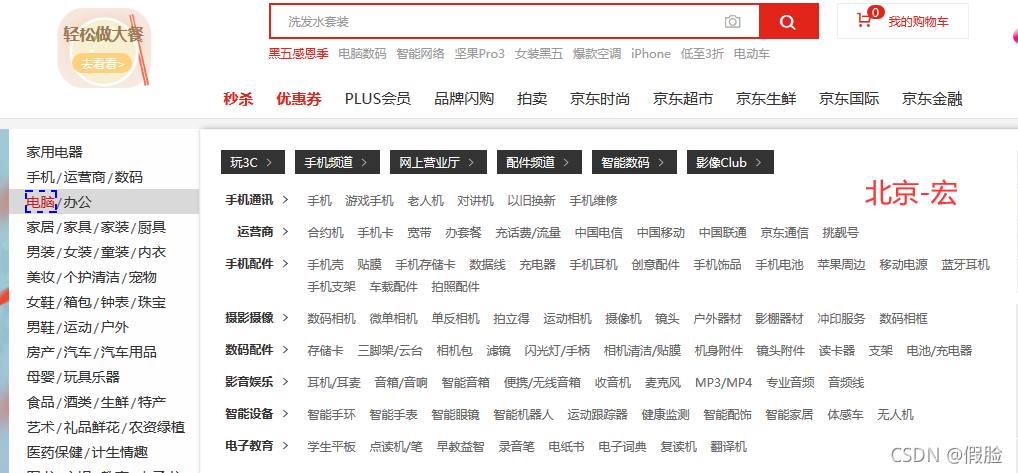Click the 单反相机 link

tap(456, 319)
